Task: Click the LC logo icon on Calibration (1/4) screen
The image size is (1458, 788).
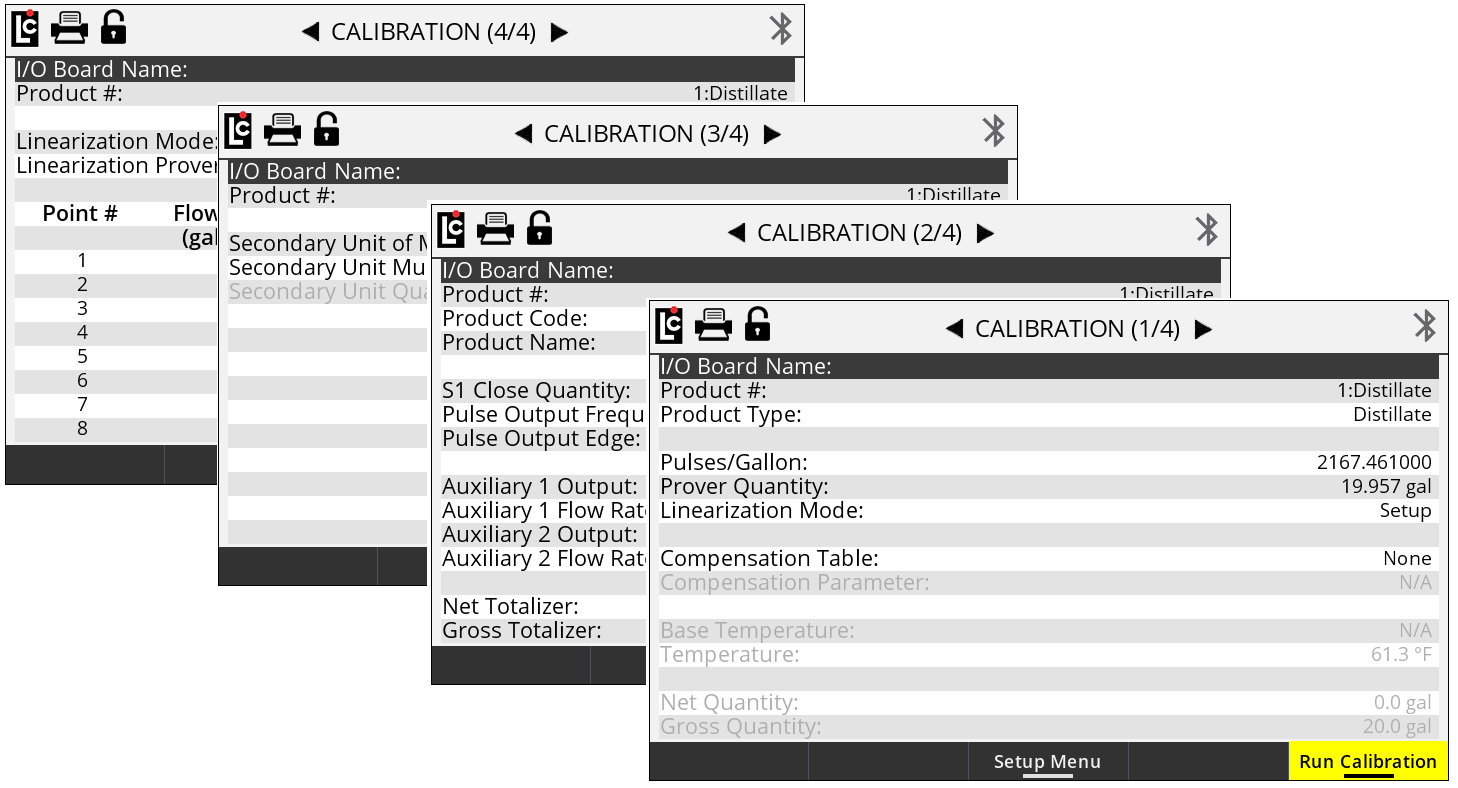Action: point(669,325)
